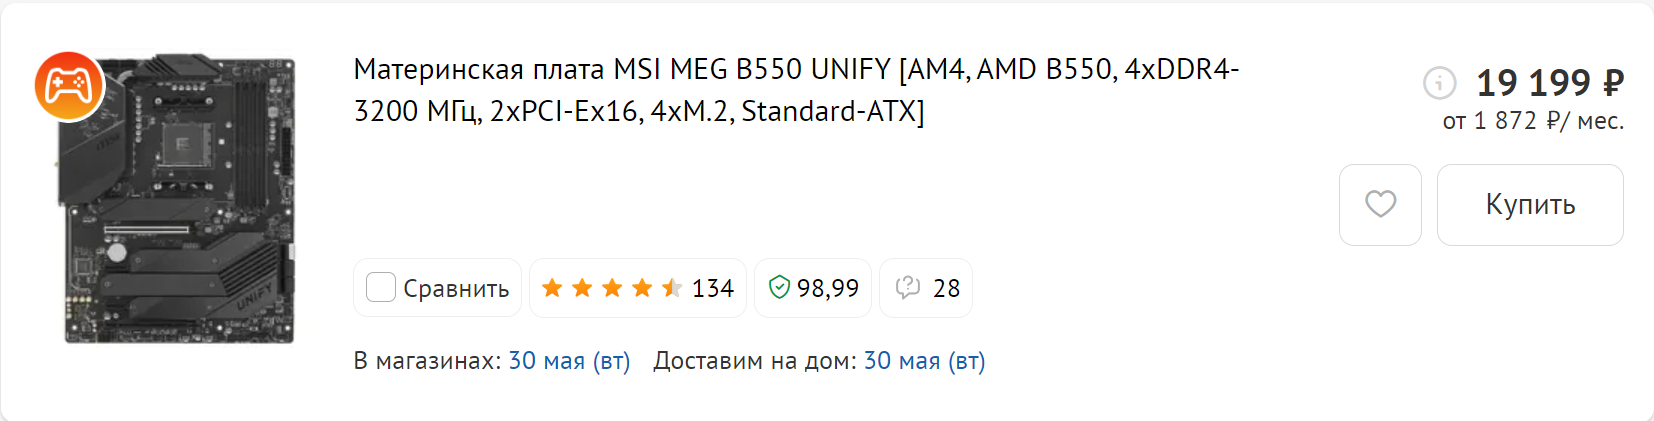Click the first orange rating star
This screenshot has height=421, width=1654.
pyautogui.click(x=552, y=288)
